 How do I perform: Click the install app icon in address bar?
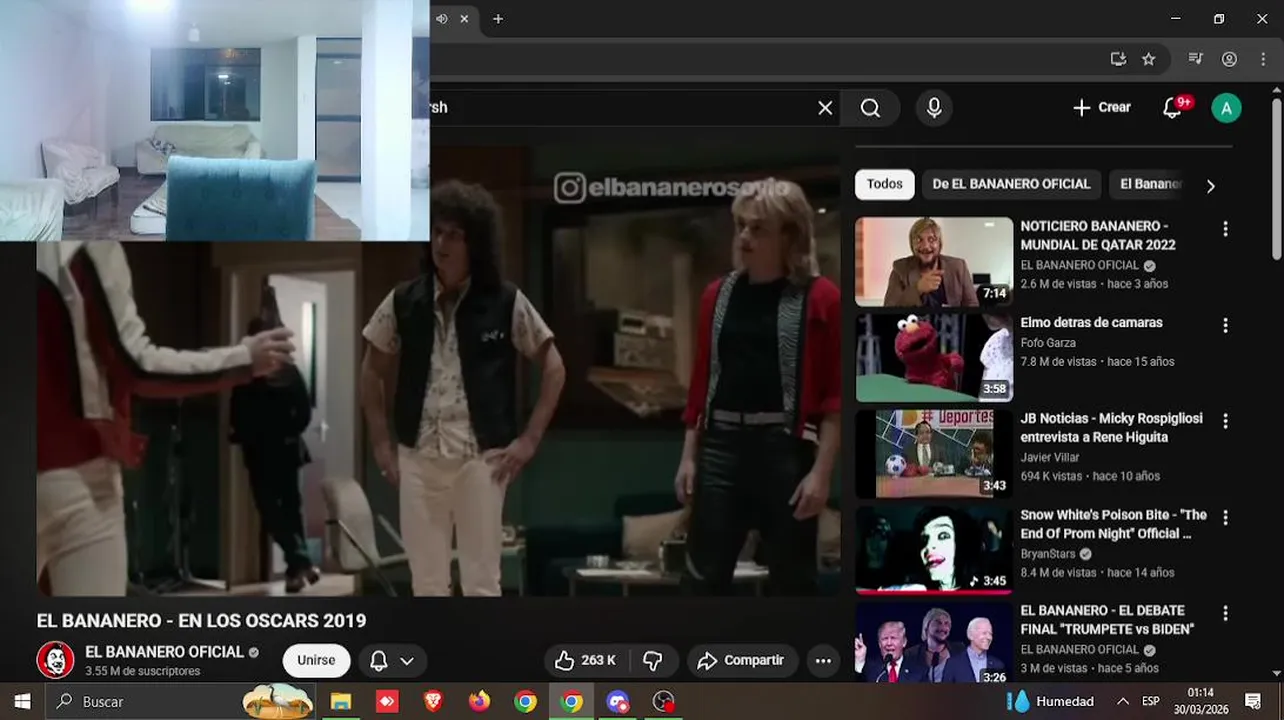pos(1118,59)
